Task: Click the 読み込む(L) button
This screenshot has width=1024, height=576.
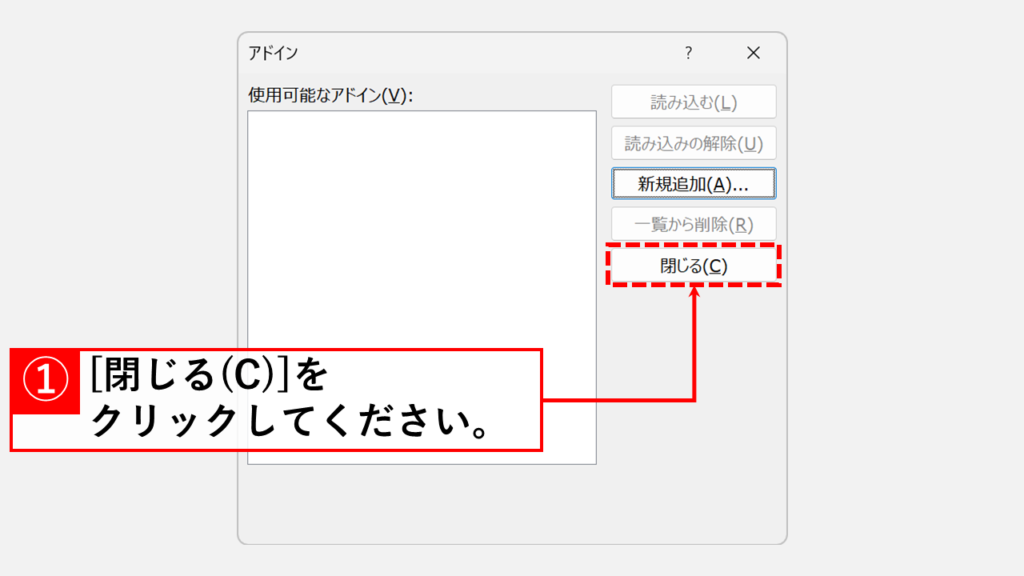Action: [x=694, y=102]
